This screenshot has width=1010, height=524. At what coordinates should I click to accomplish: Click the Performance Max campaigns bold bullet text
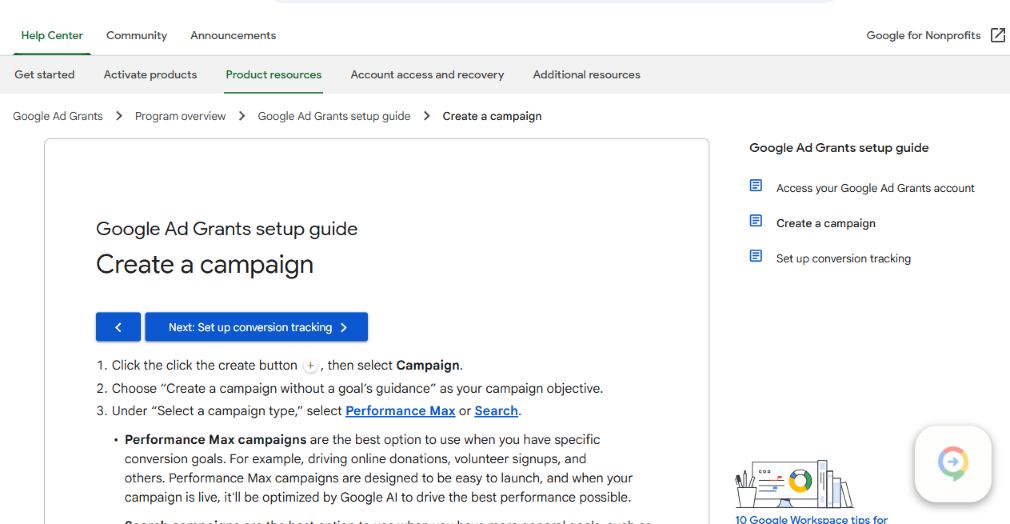pyautogui.click(x=215, y=440)
